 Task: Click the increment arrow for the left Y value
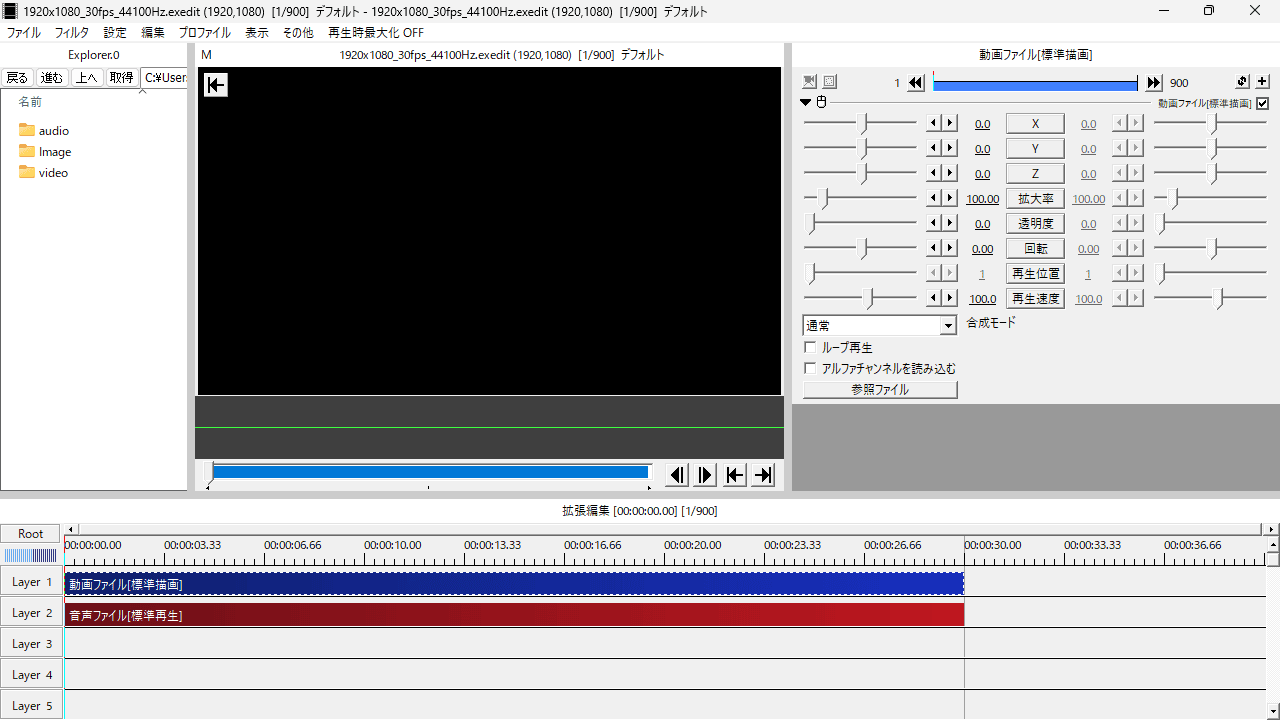click(950, 149)
